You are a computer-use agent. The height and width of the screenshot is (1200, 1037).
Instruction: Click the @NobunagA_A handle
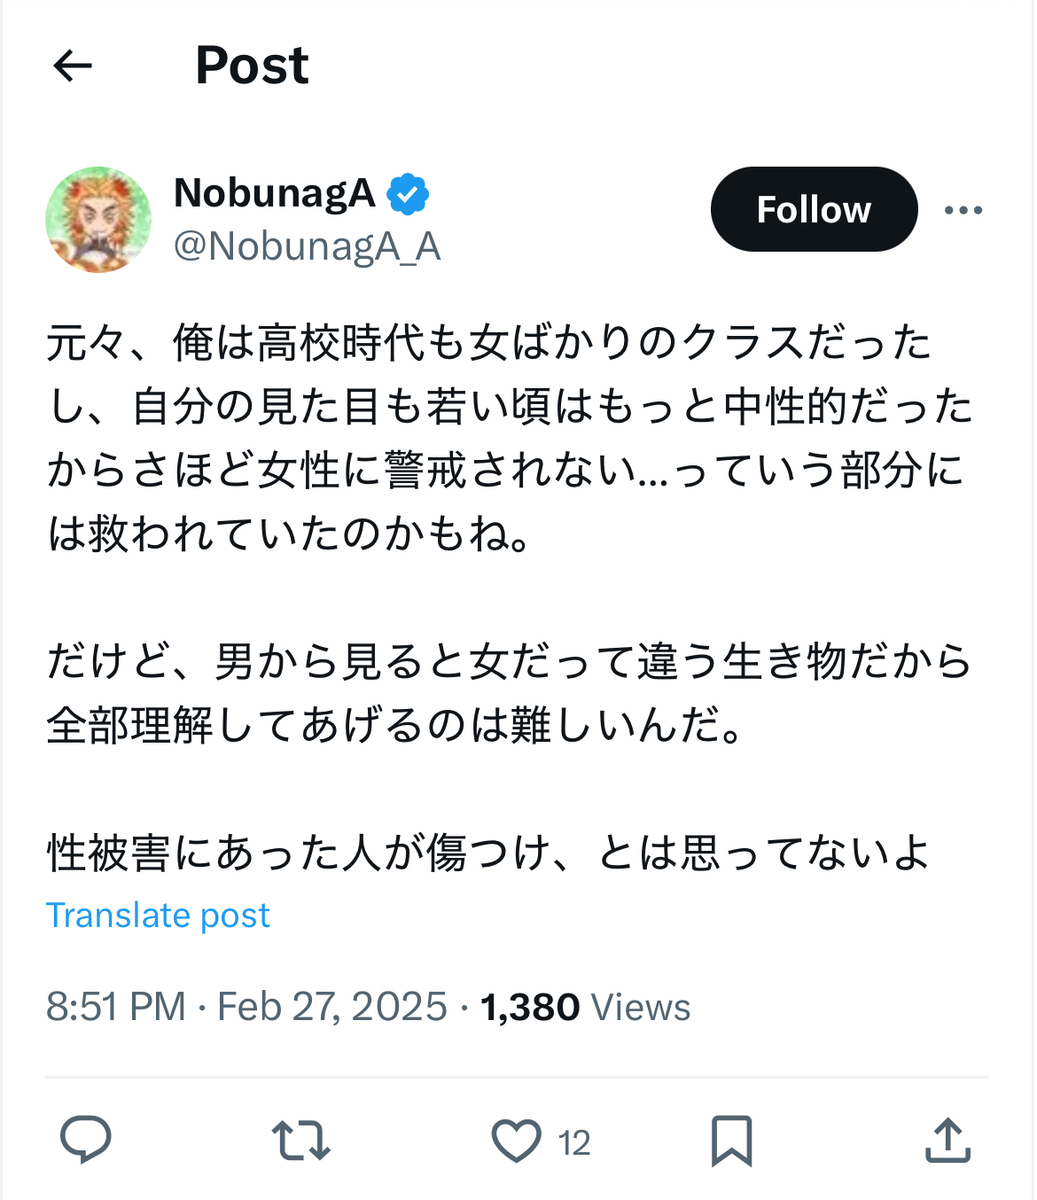pos(307,246)
